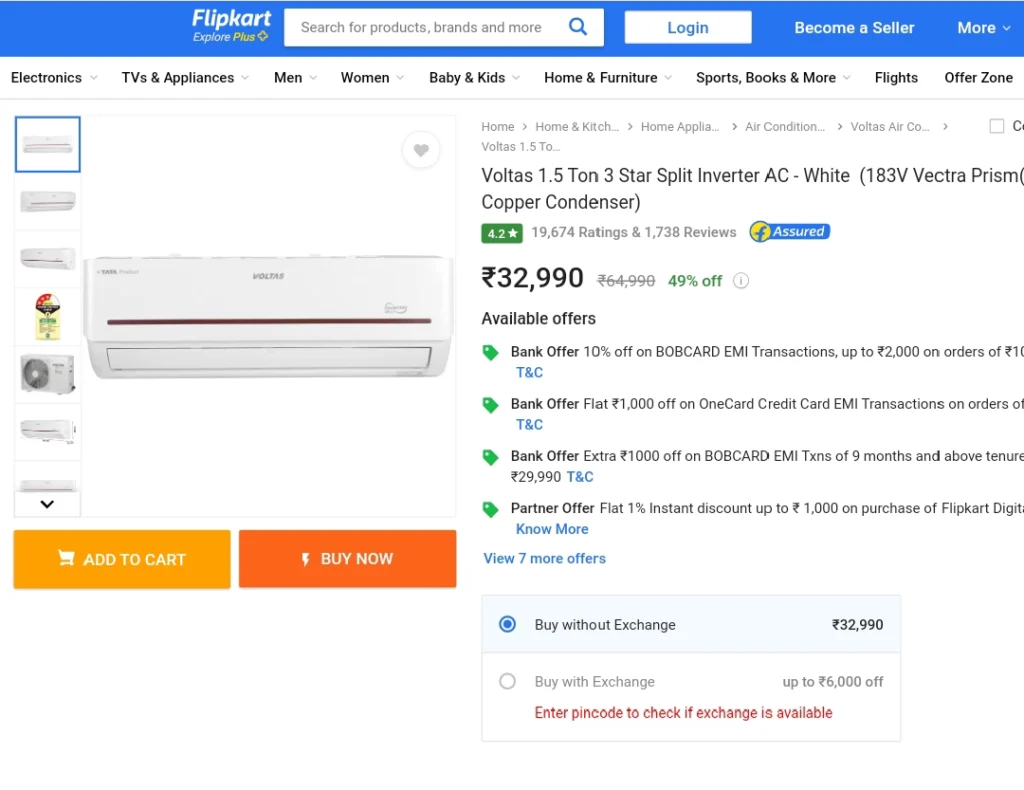
Task: Click Become a Seller
Action: tap(854, 28)
